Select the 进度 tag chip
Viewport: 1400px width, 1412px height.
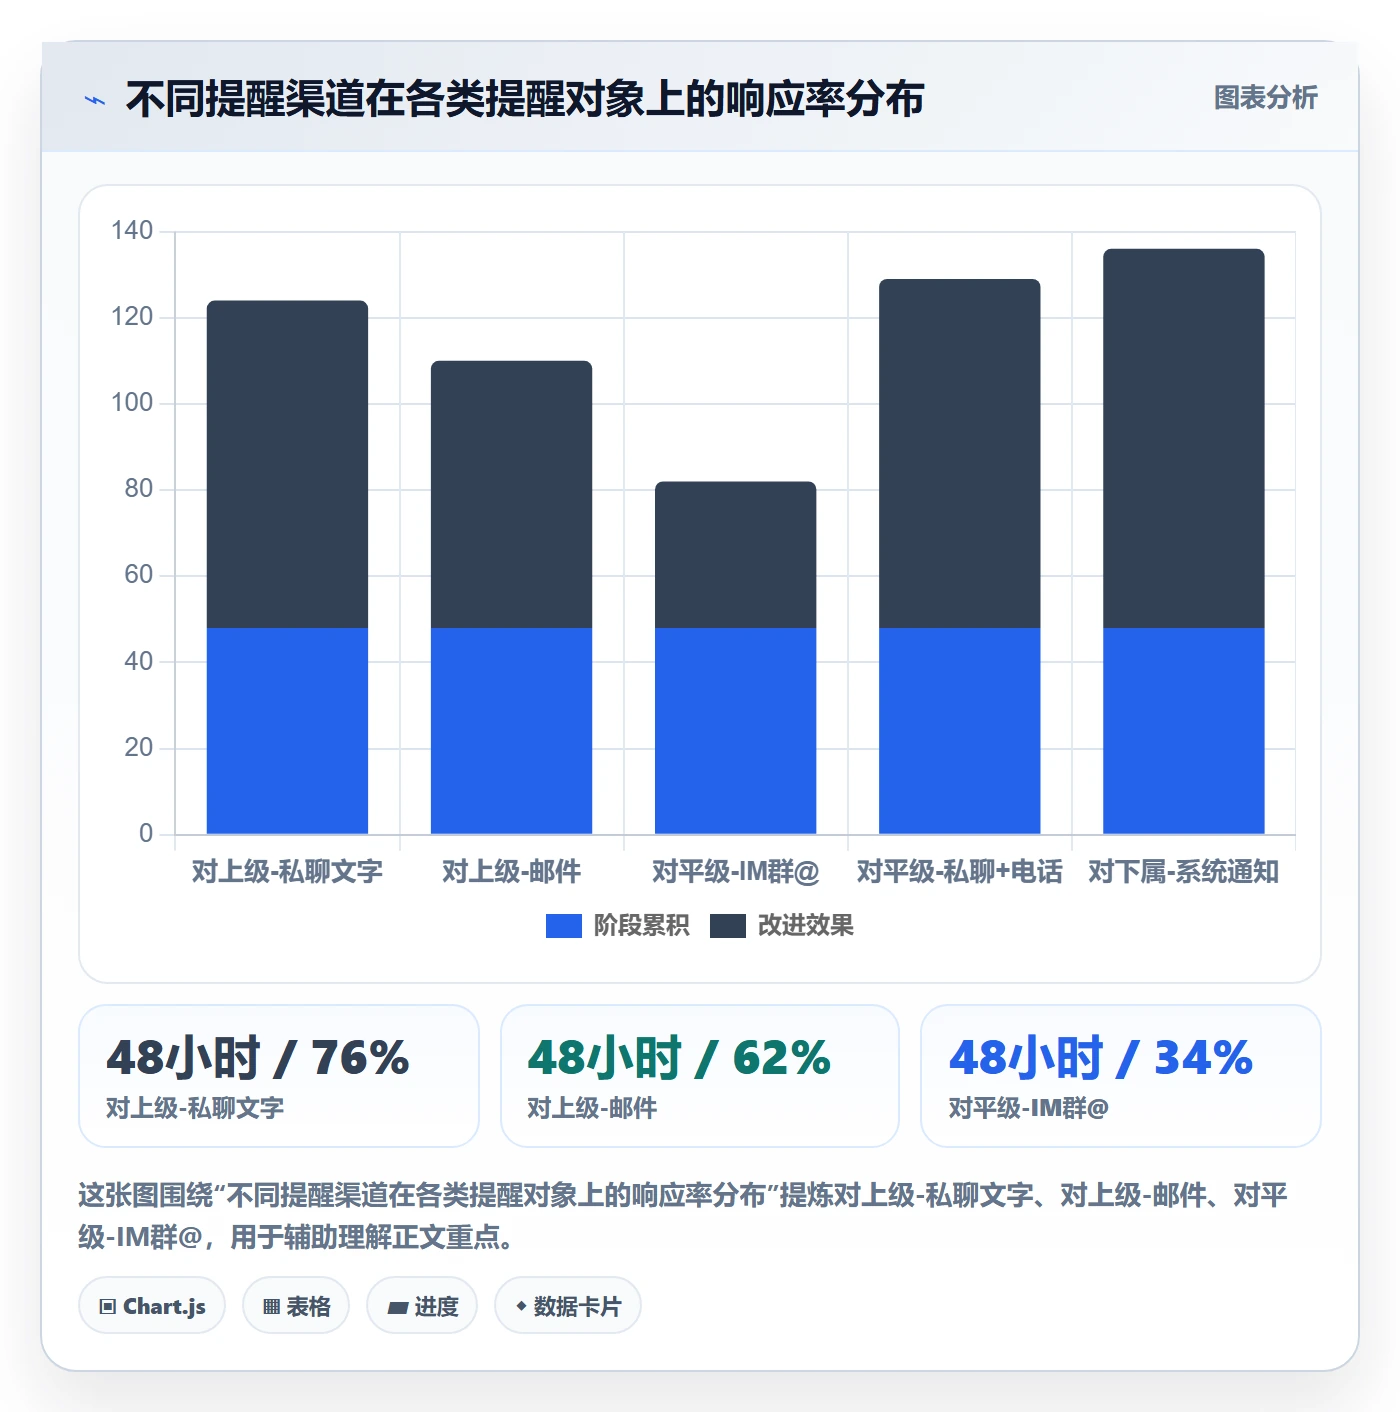(422, 1306)
